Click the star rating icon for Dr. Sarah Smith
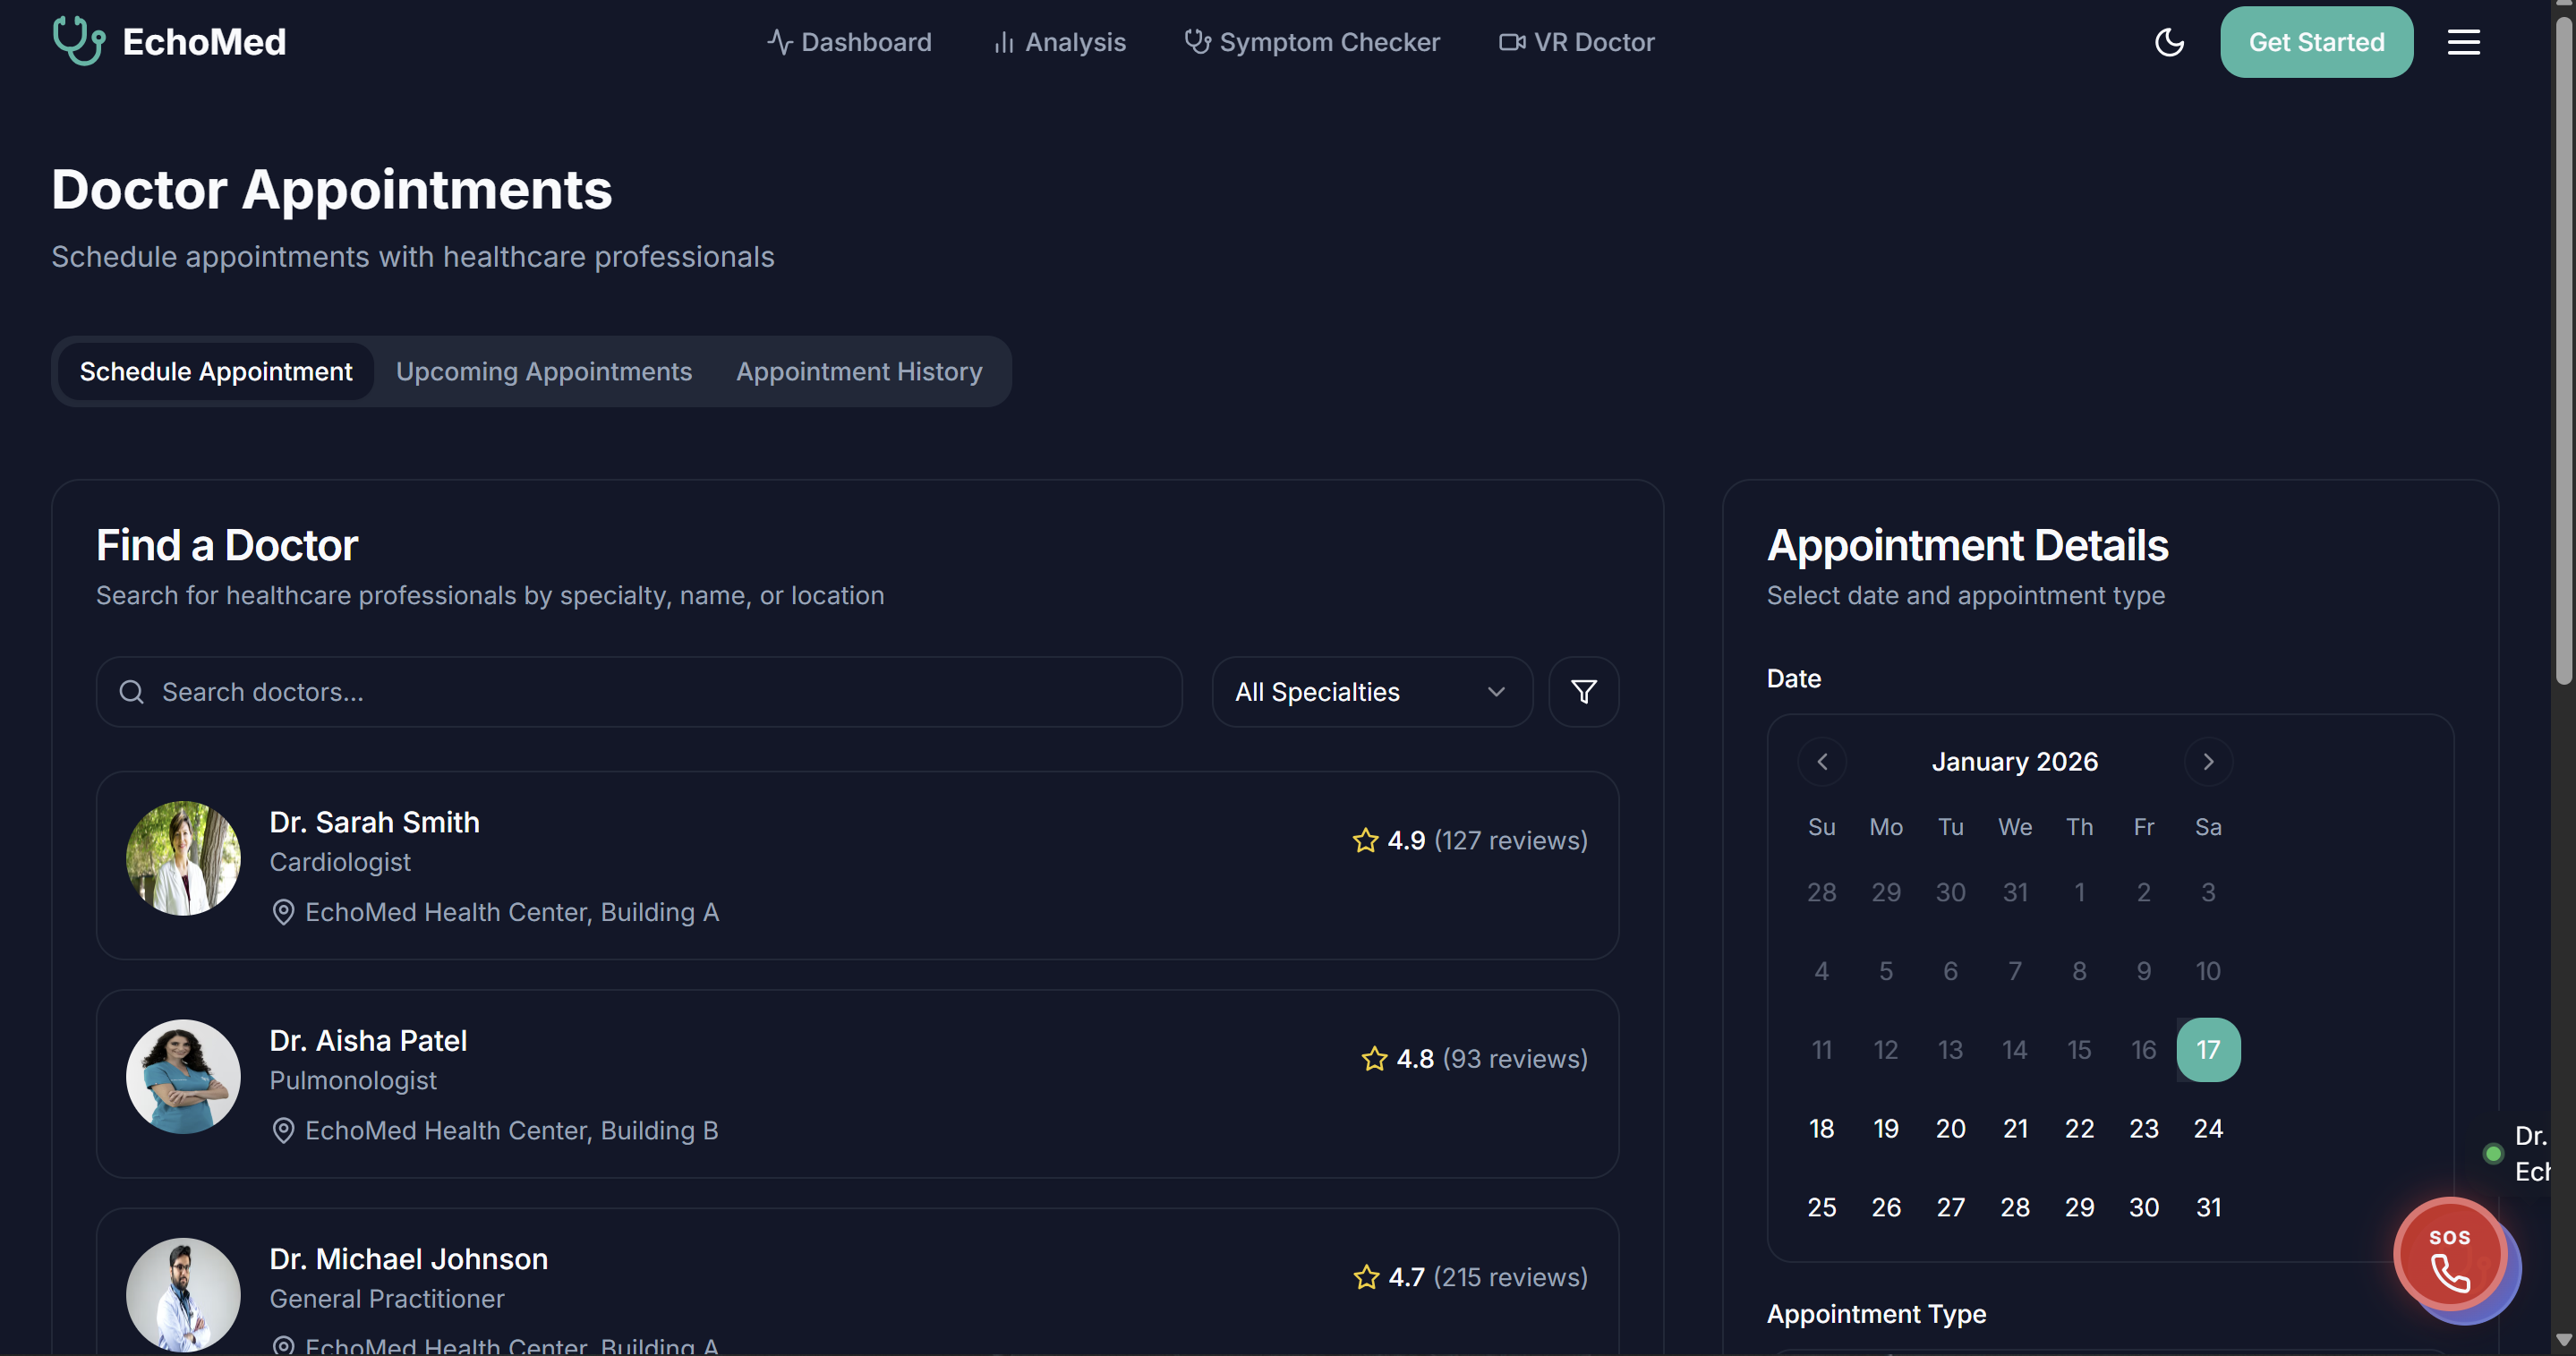 click(x=1365, y=840)
